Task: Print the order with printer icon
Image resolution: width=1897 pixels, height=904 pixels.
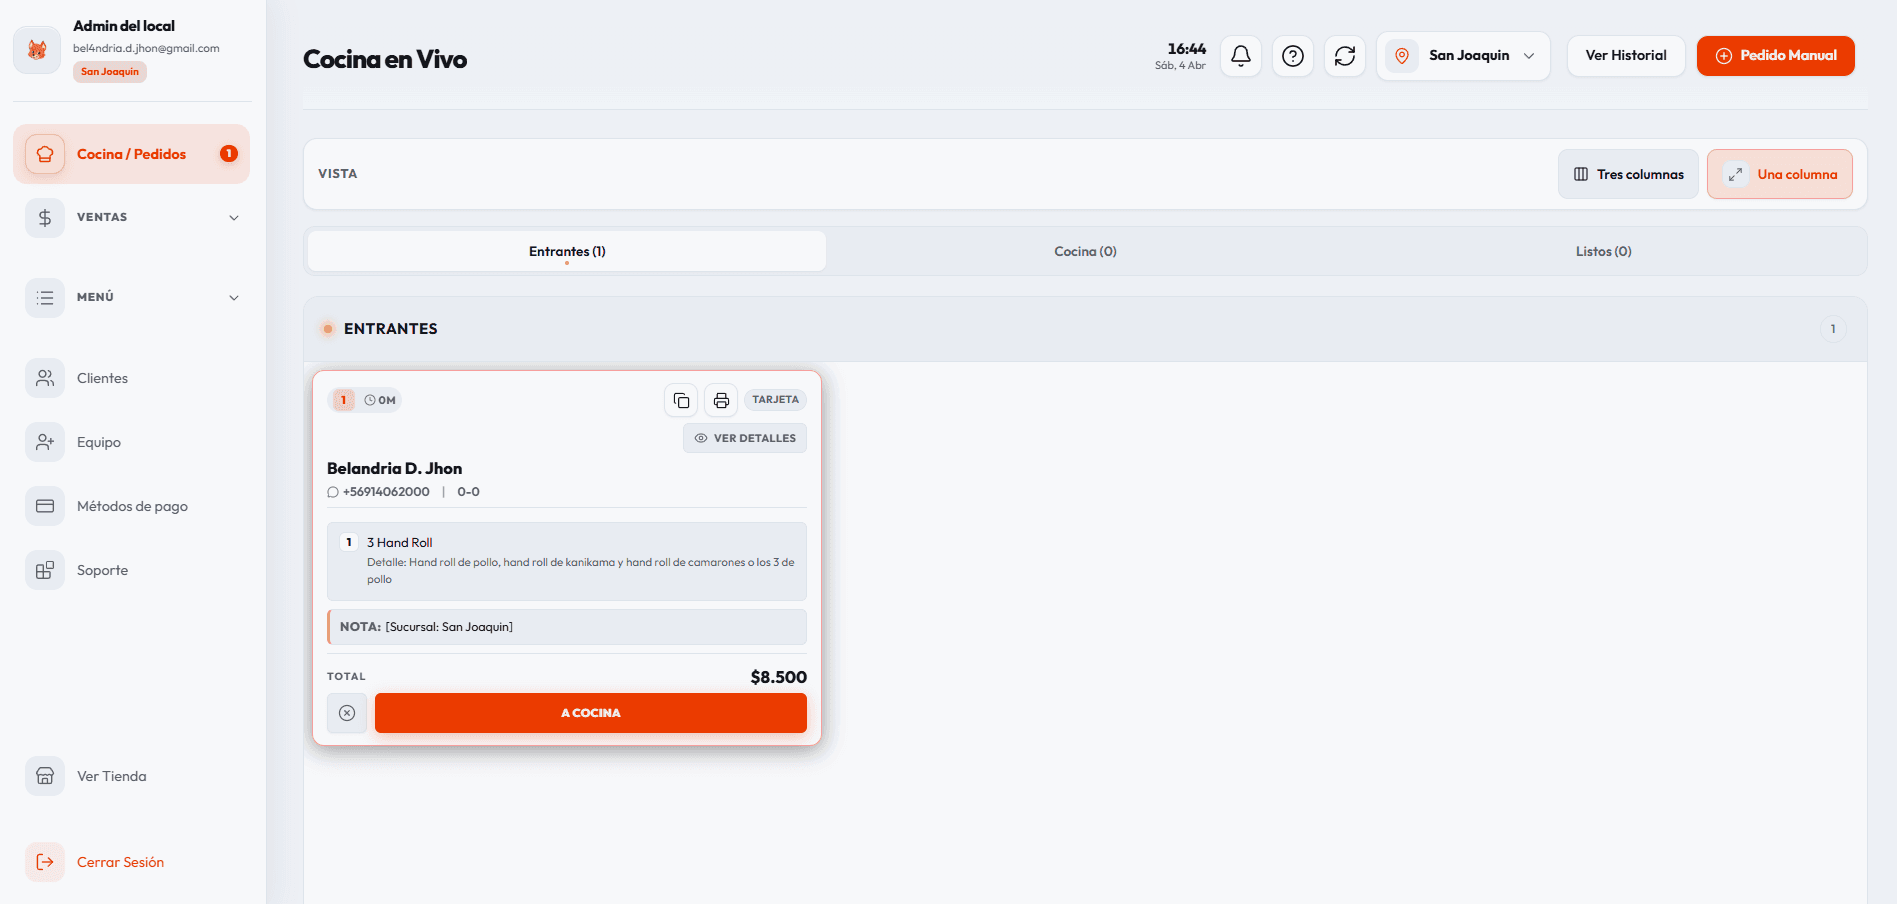Action: point(721,400)
